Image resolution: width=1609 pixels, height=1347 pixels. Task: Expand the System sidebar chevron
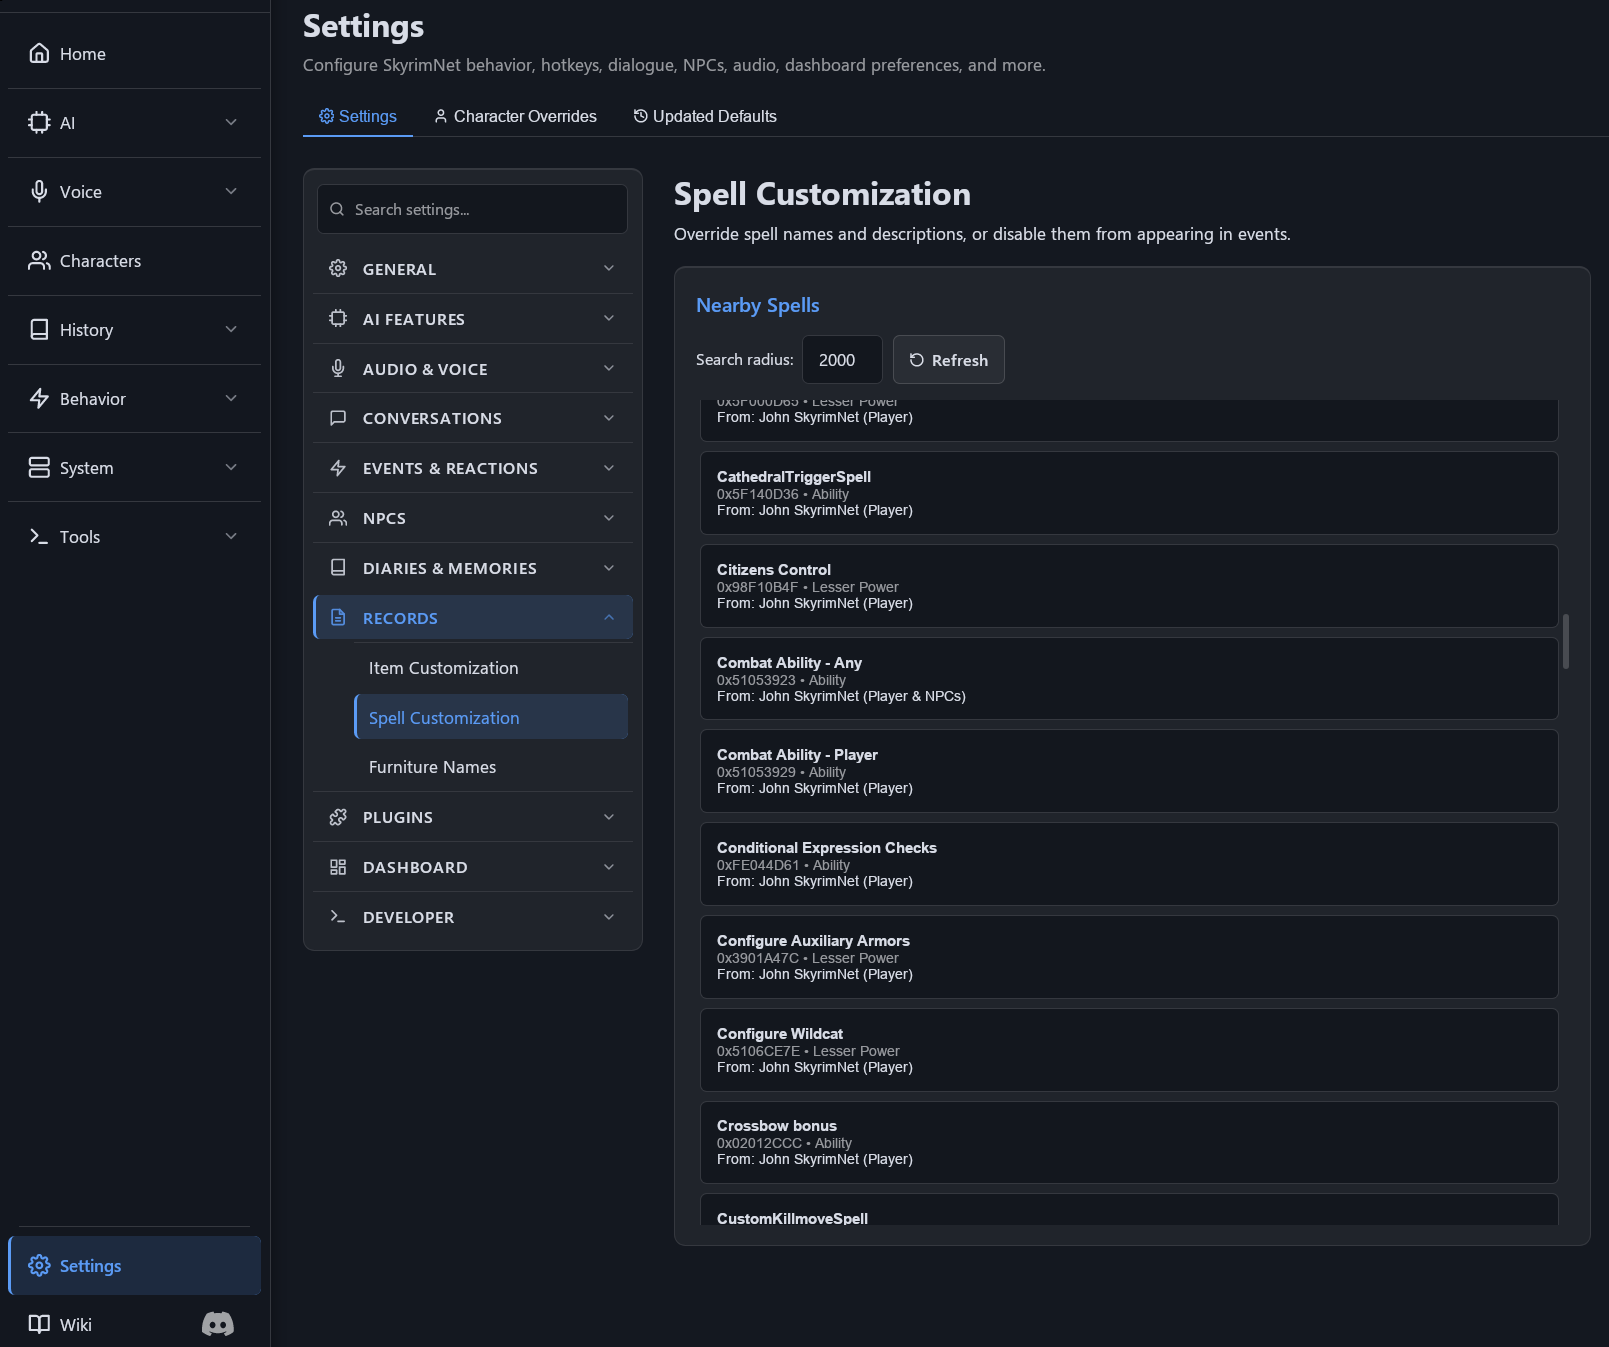(231, 467)
